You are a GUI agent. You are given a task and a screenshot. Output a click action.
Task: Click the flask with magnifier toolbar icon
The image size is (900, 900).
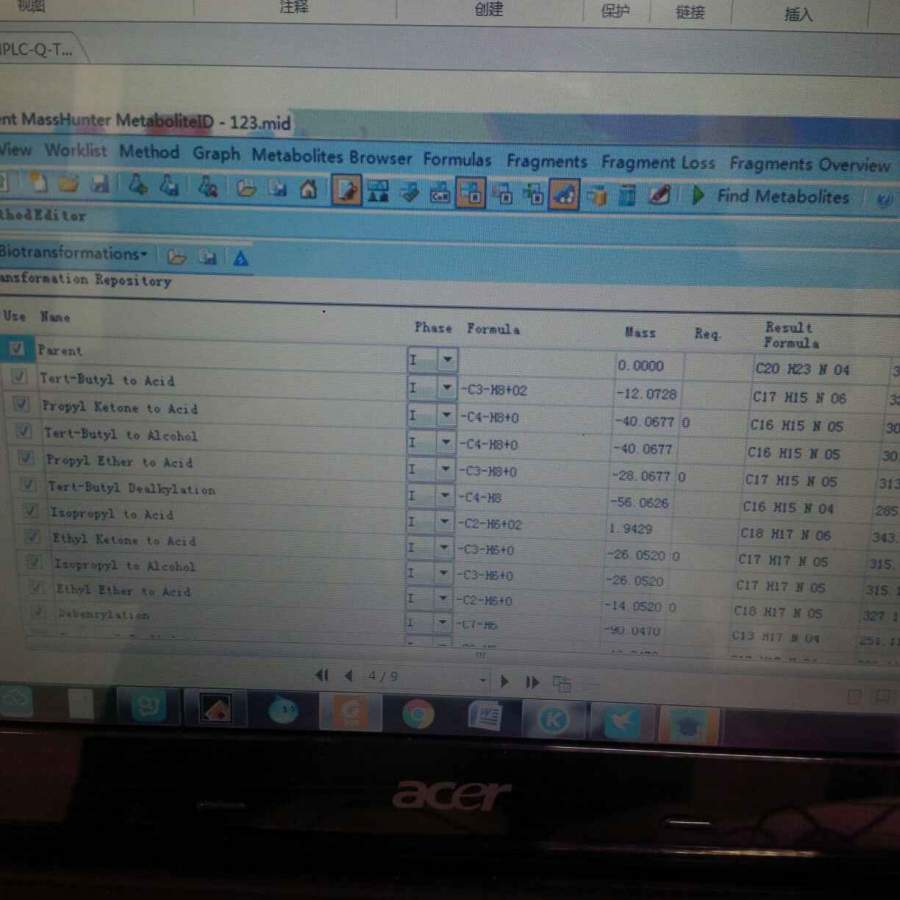(x=207, y=187)
